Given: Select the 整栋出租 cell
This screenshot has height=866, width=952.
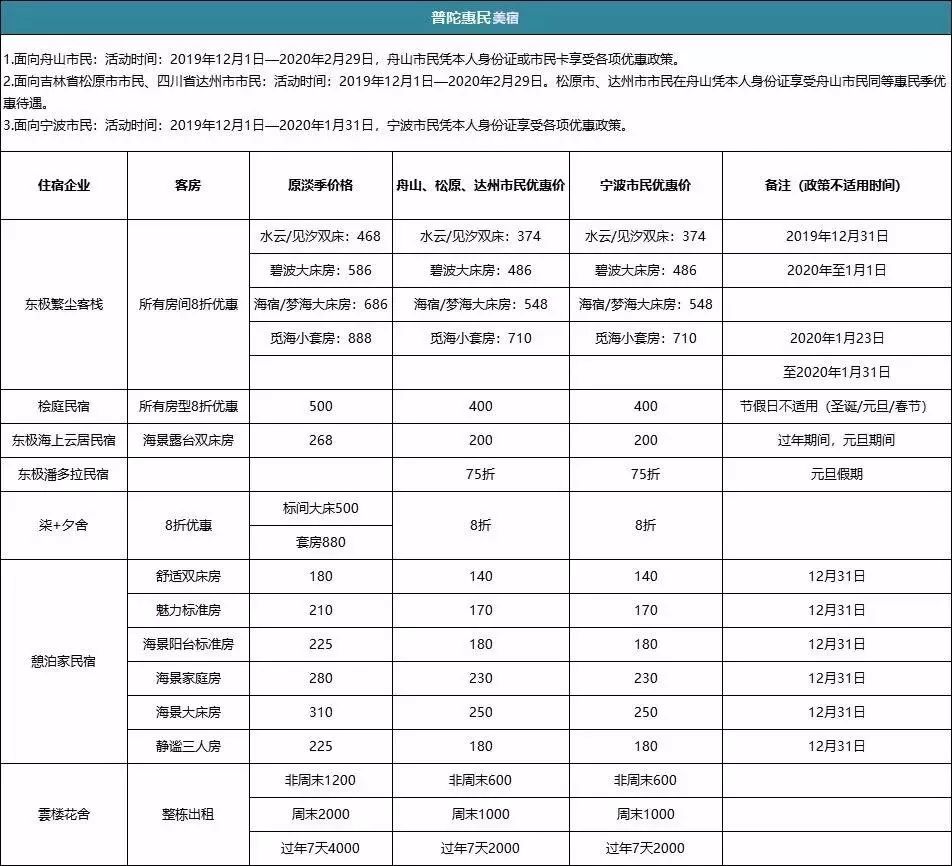Looking at the screenshot, I should (185, 813).
